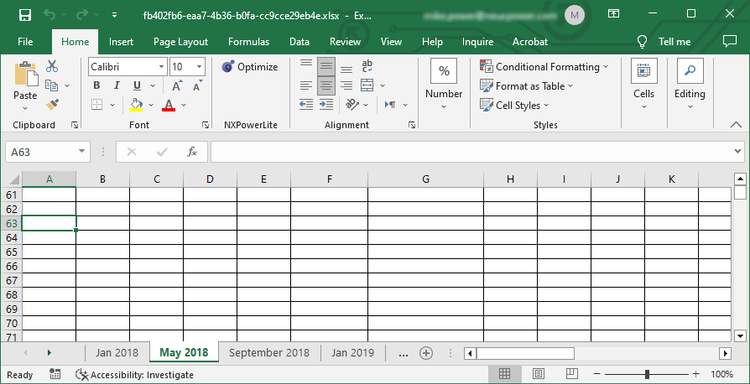Screen dimensions: 750x384
Task: Increase font size with the larger A
Action: tap(176, 86)
